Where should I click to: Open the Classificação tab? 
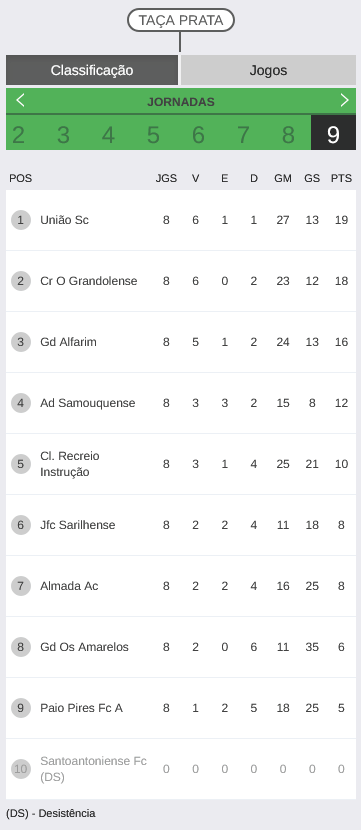point(92,70)
